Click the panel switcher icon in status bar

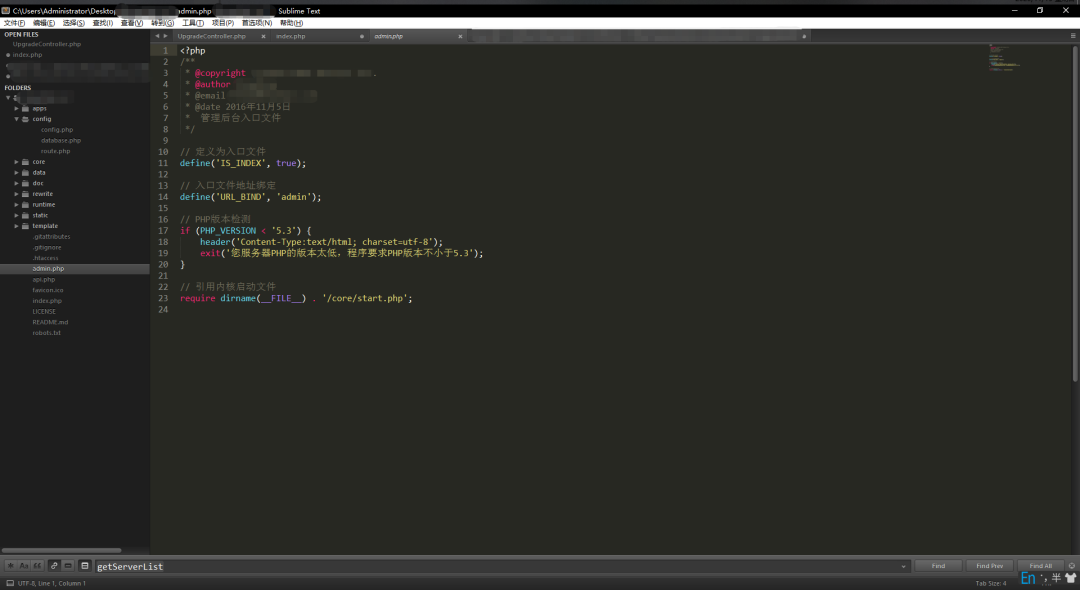9,583
